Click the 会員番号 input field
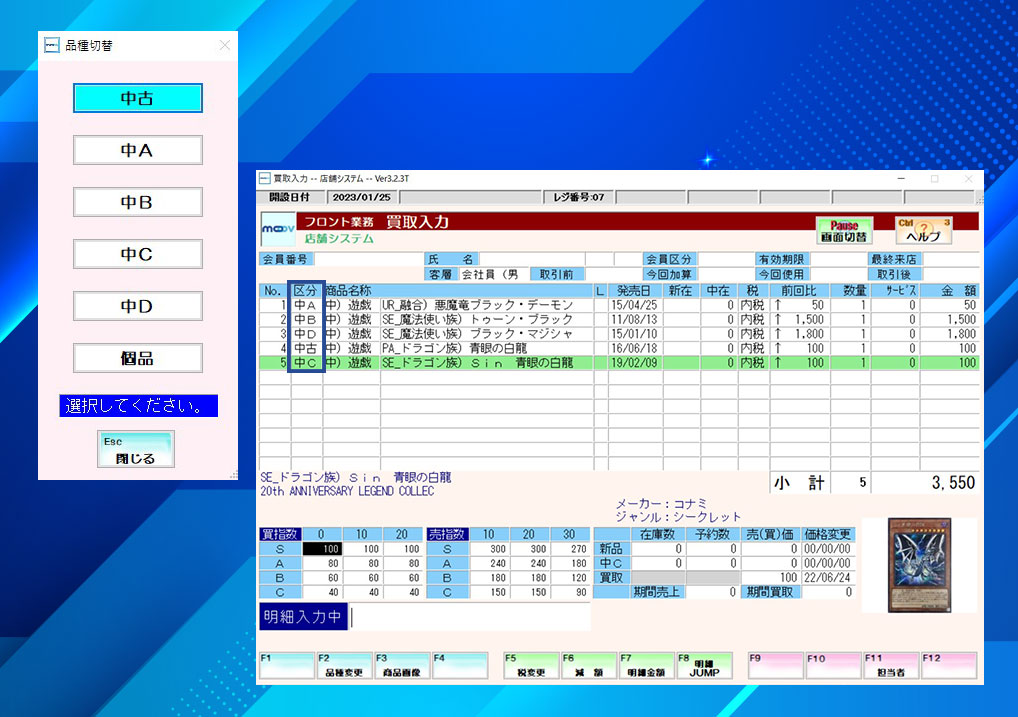This screenshot has width=1018, height=717. [368, 259]
